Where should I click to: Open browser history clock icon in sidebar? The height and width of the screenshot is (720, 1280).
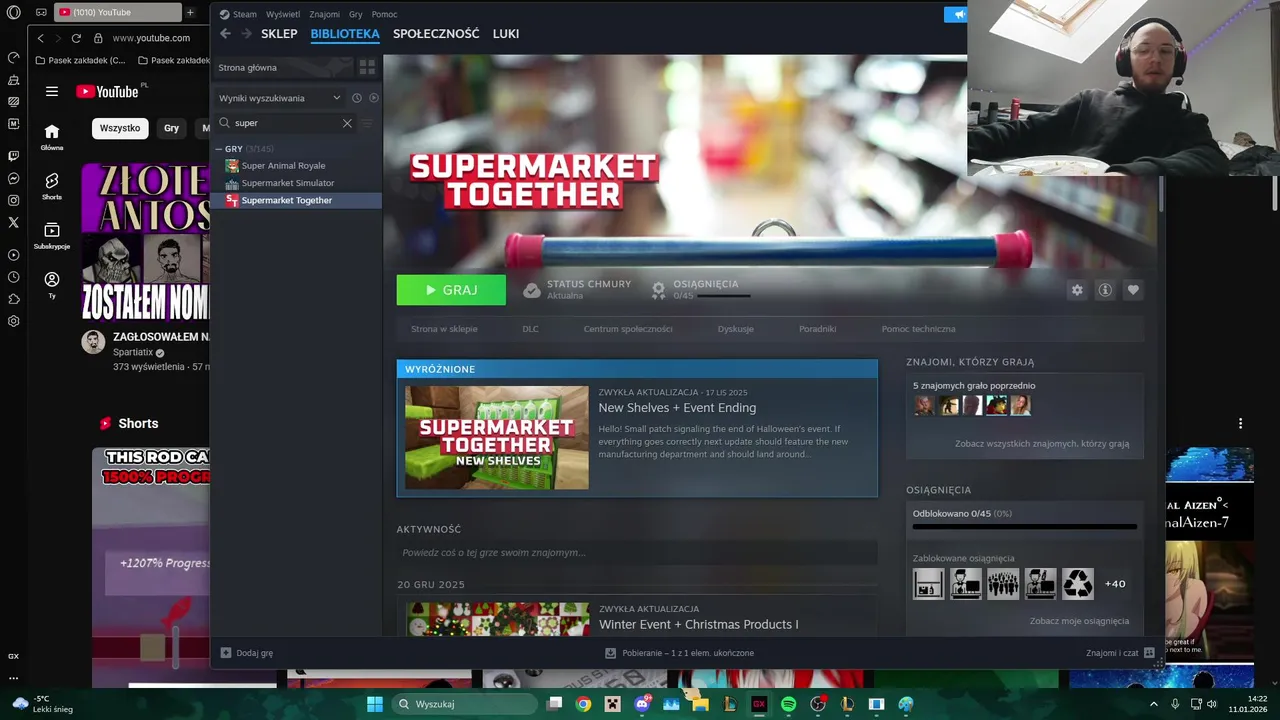13,277
